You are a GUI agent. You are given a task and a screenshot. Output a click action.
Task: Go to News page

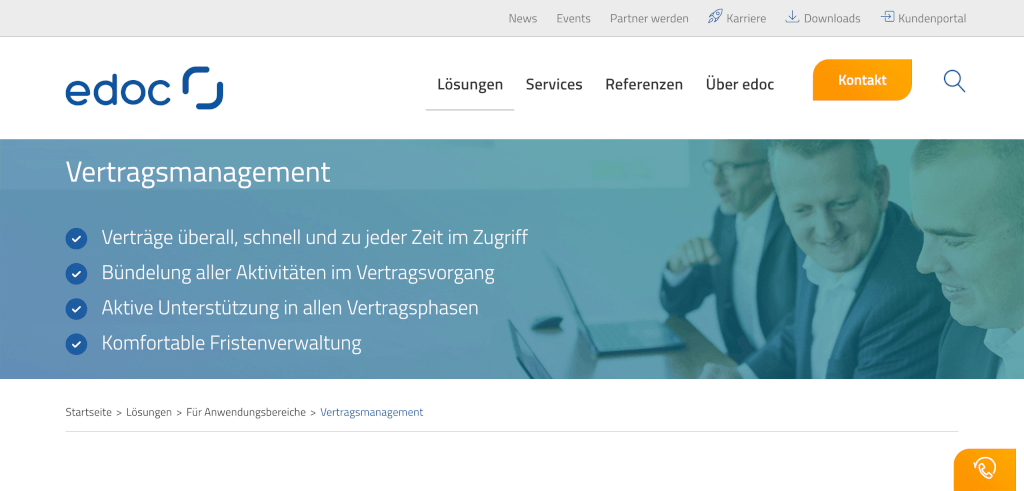pyautogui.click(x=522, y=18)
